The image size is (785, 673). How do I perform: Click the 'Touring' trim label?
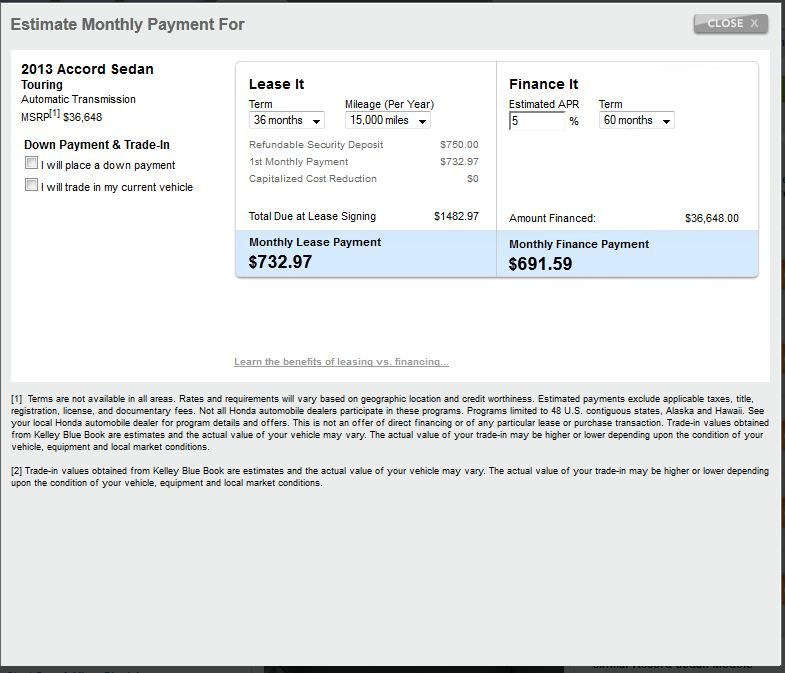pyautogui.click(x=42, y=85)
